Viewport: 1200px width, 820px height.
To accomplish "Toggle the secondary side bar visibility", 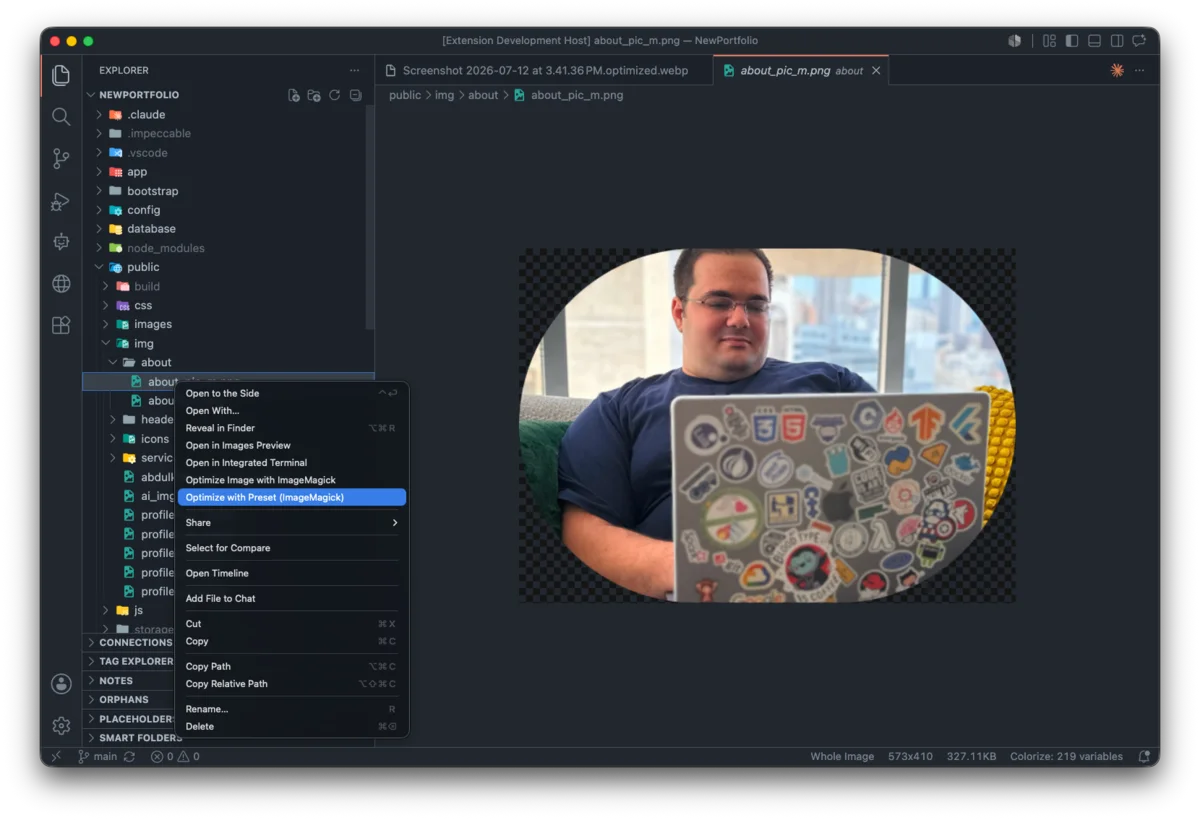I will [x=1116, y=41].
